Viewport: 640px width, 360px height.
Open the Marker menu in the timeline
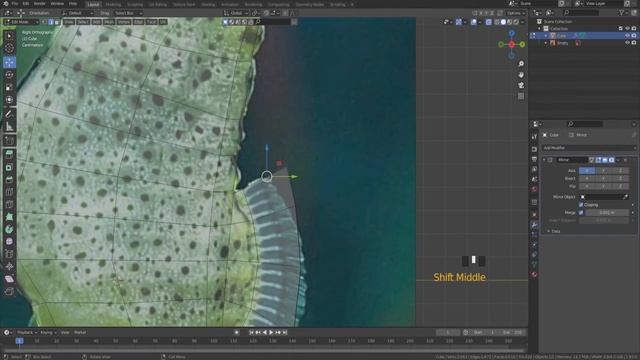click(x=80, y=333)
